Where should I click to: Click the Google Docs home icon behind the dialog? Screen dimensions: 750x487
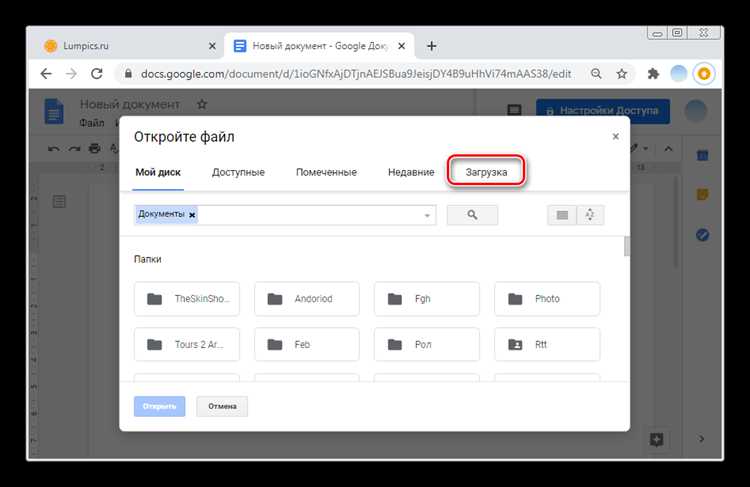pos(54,111)
